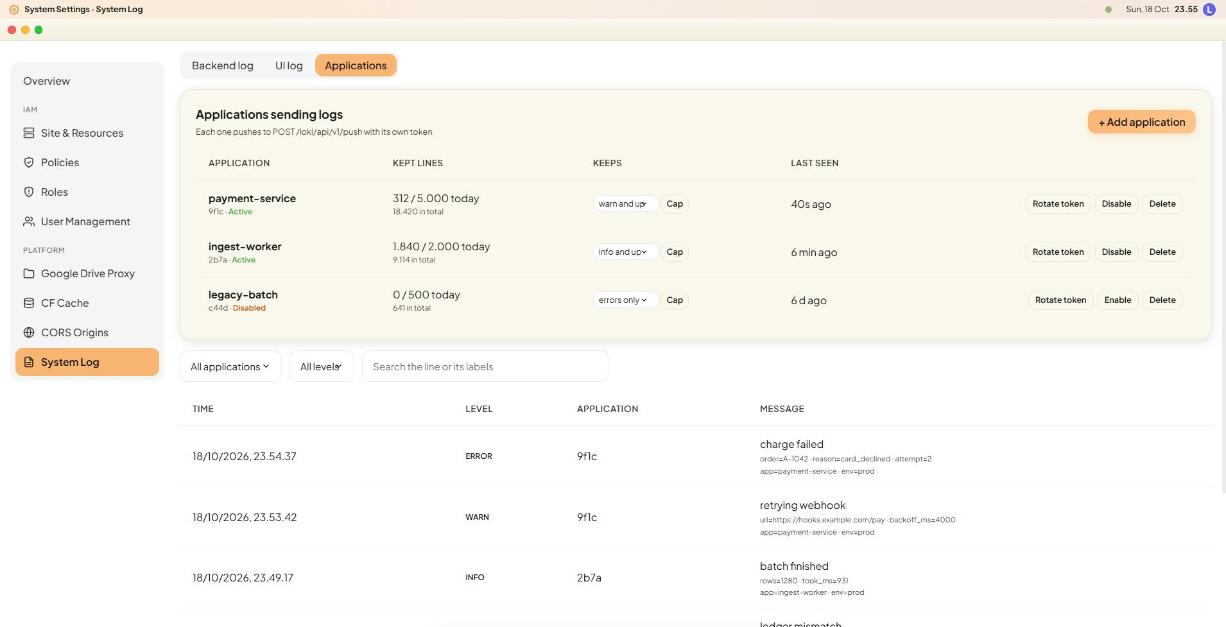
Task: Click the 2b7a application cell in log
Action: point(589,577)
